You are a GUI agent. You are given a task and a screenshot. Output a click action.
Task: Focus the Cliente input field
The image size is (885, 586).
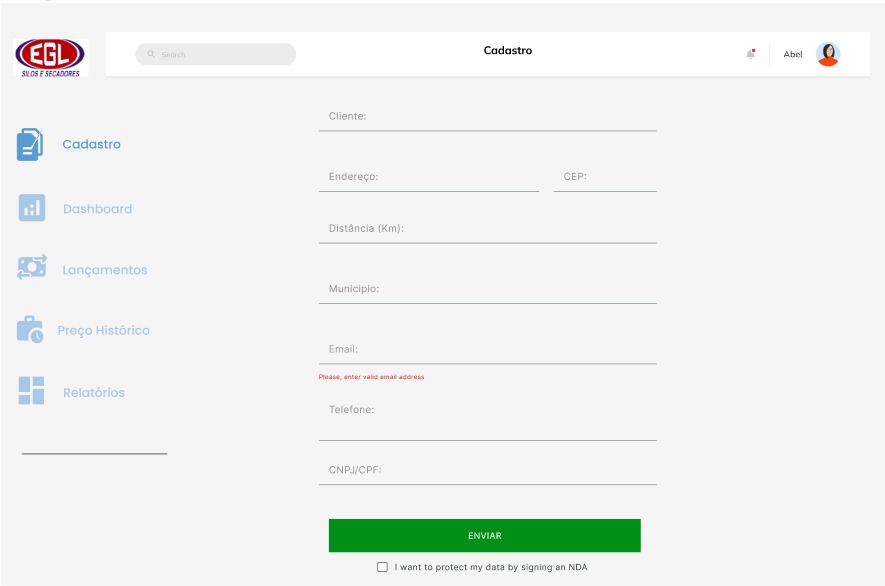pos(487,117)
